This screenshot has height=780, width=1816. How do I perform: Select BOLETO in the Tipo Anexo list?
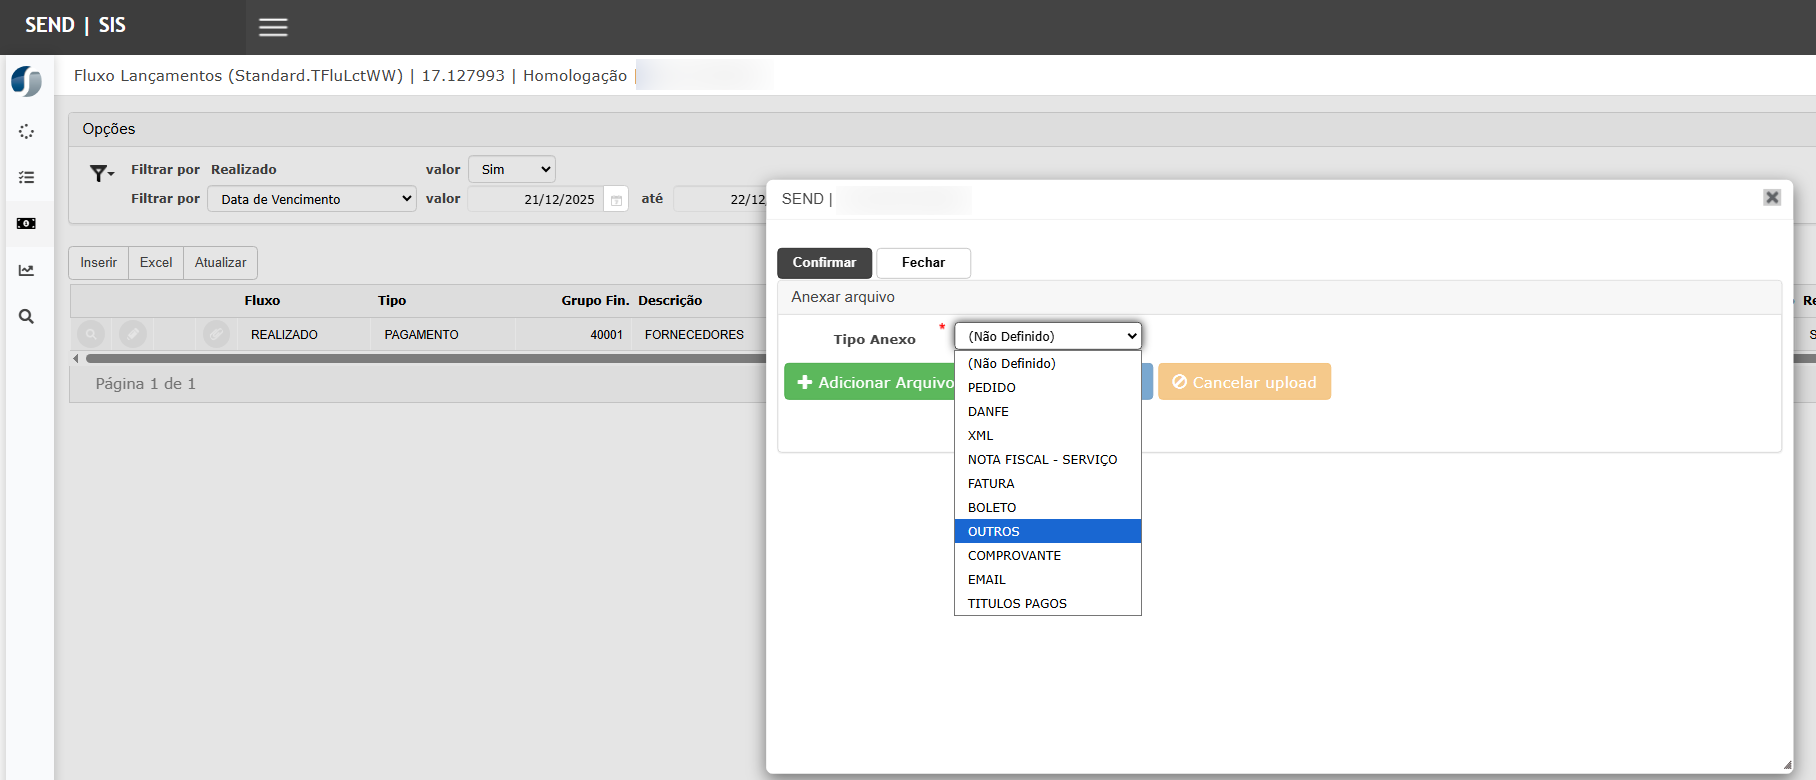click(x=1047, y=508)
